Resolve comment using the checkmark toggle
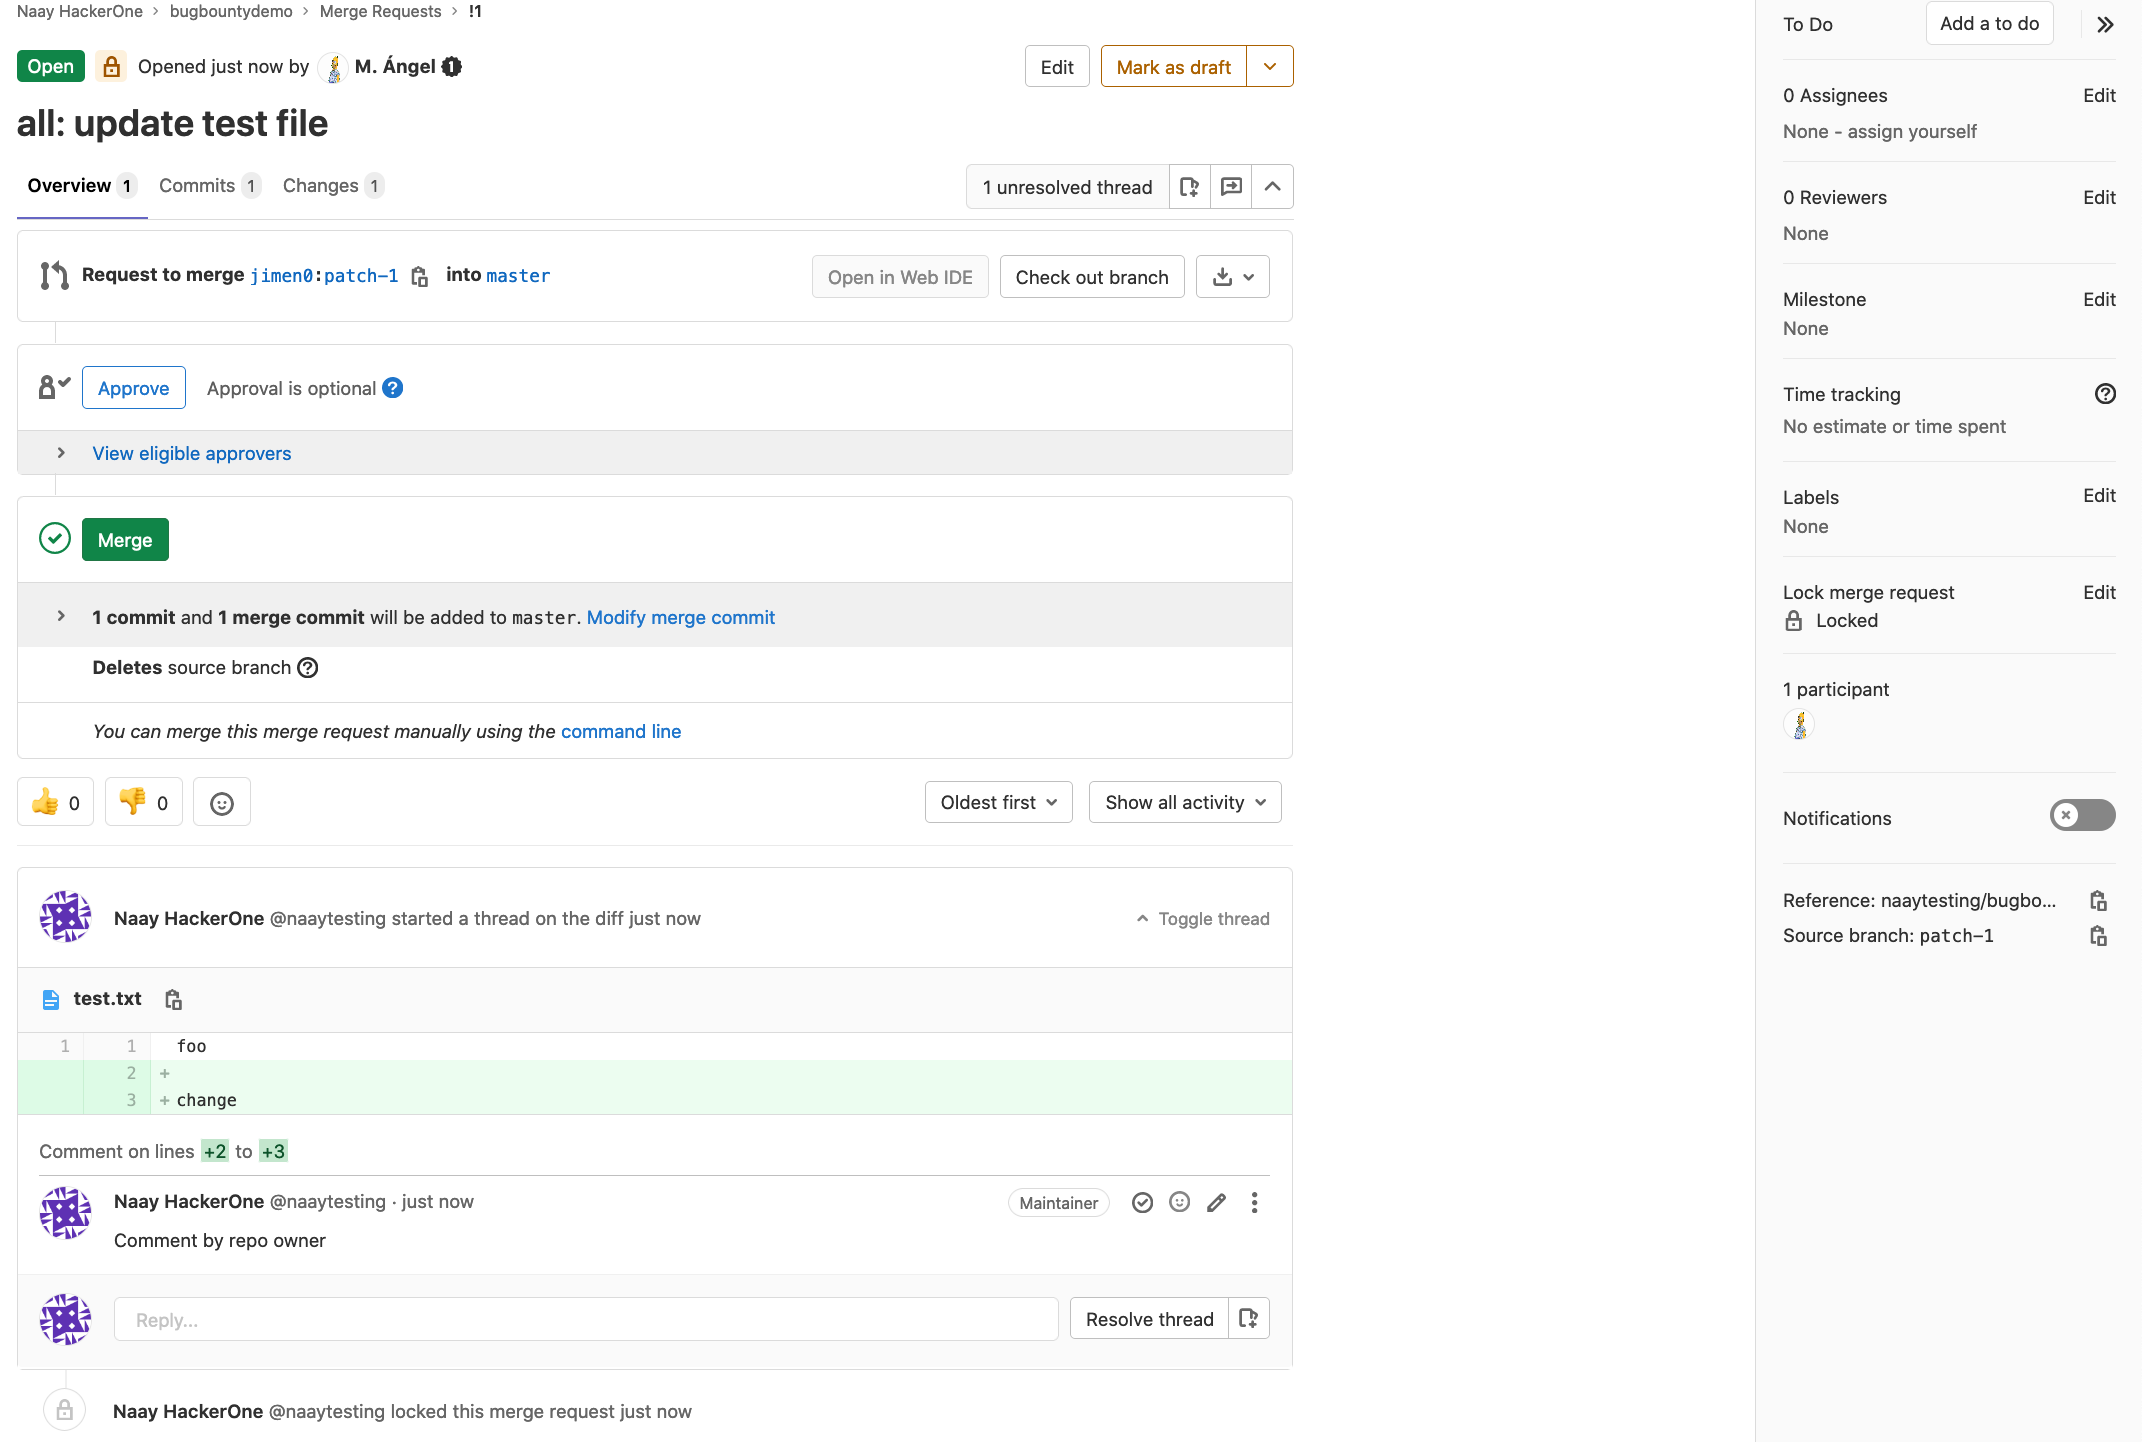 click(1142, 1203)
